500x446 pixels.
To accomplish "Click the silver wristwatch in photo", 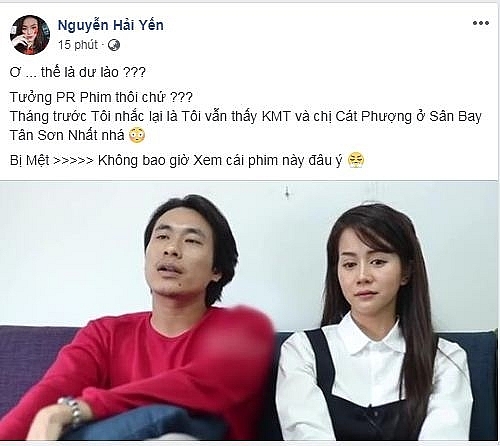I will click(x=74, y=411).
